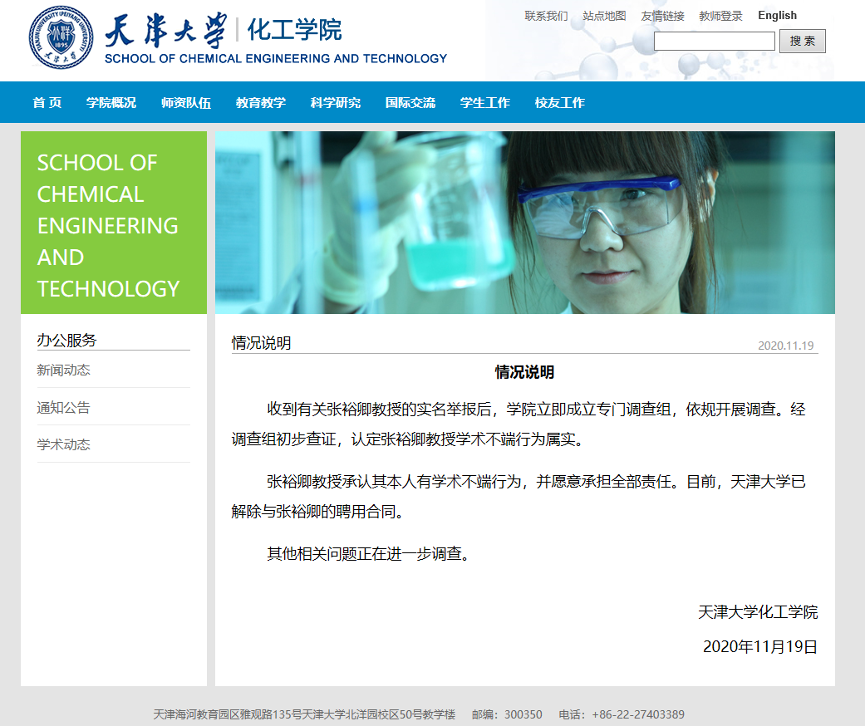
Task: Switch the site to English
Action: coord(777,15)
